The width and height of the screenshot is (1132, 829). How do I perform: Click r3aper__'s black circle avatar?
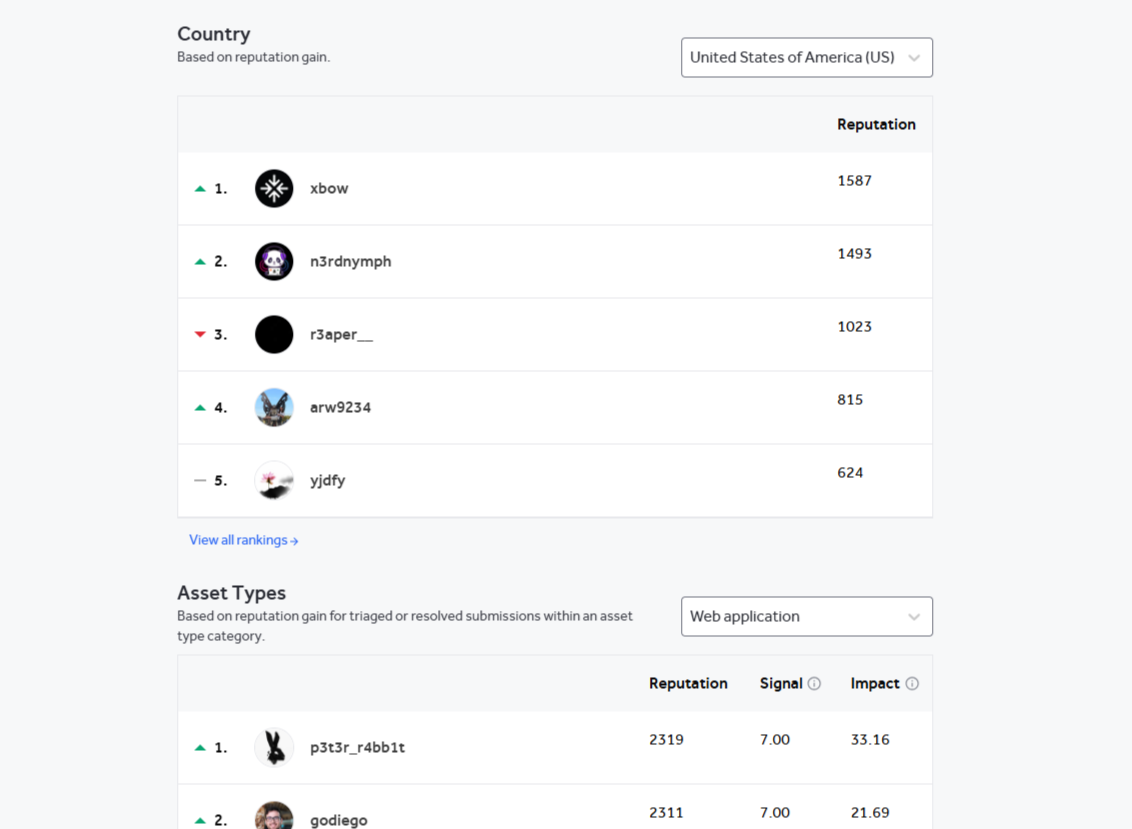pos(274,334)
